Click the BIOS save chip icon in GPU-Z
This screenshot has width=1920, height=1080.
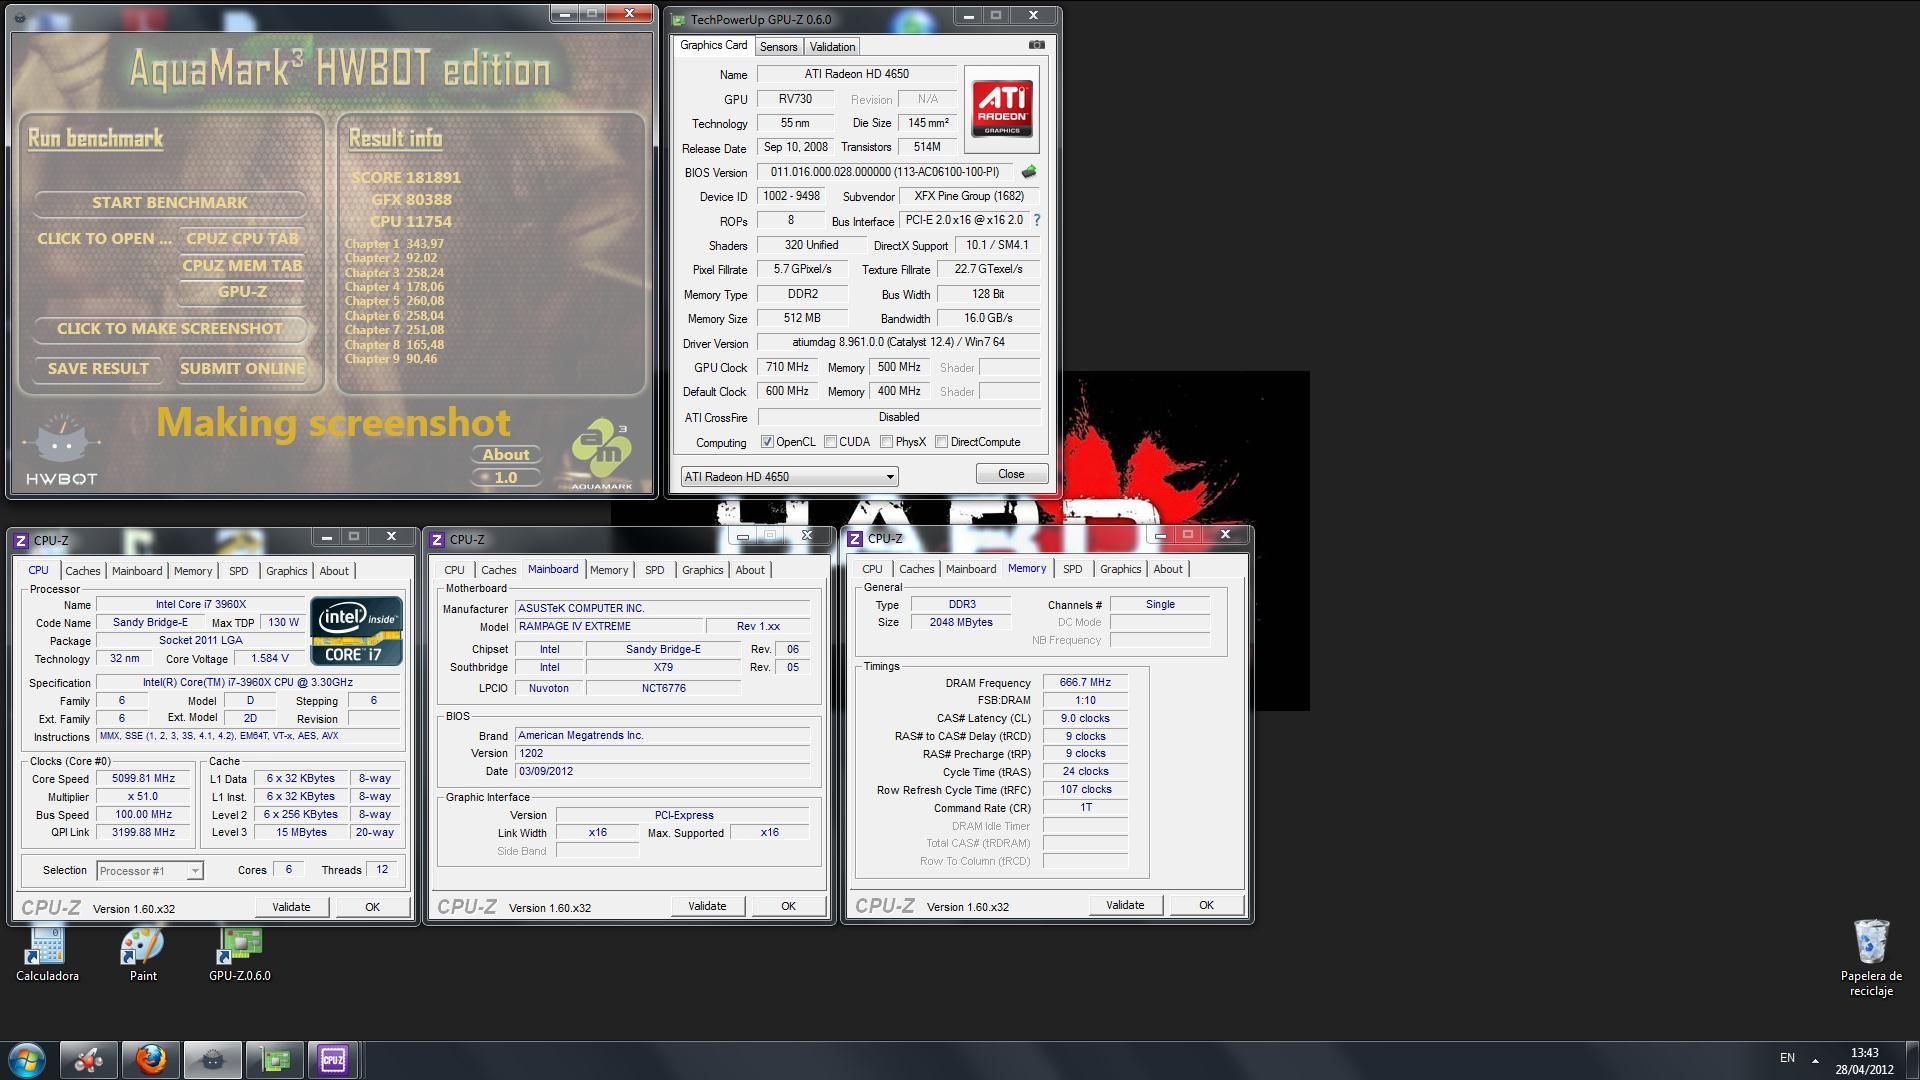pos(1028,172)
